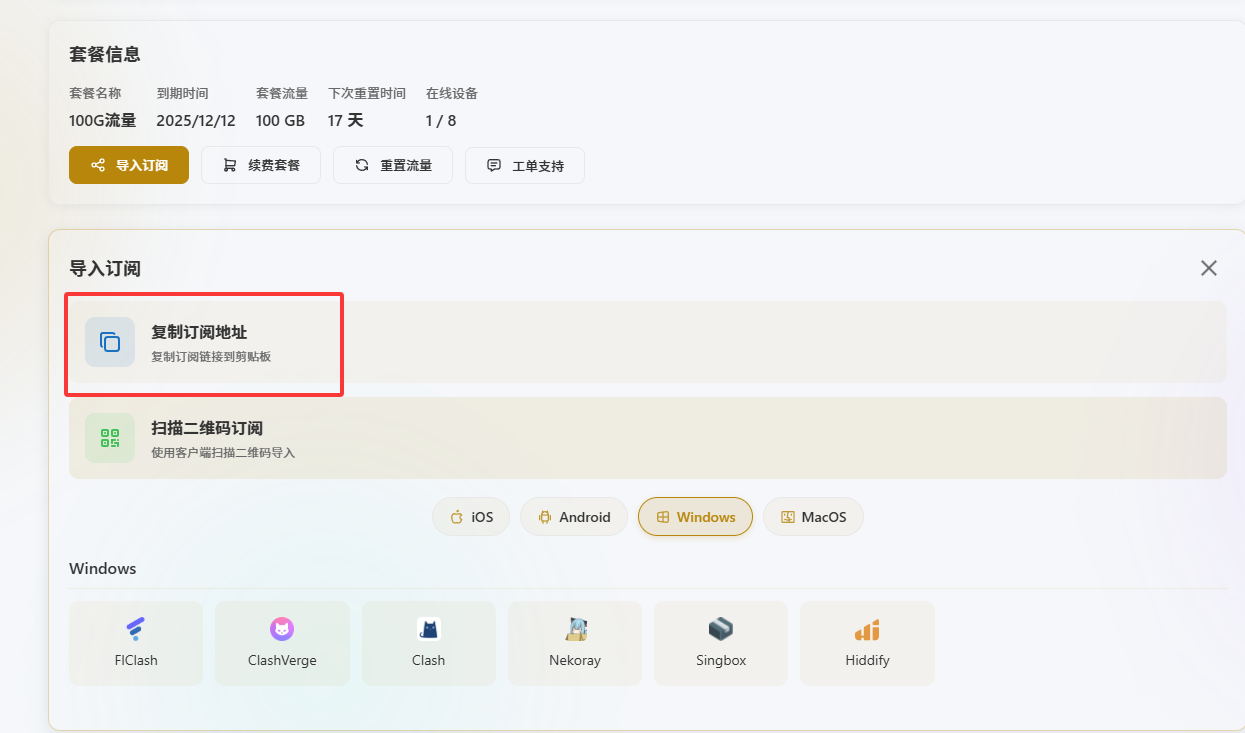1245x733 pixels.
Task: Click the Singbox cube icon
Action: 721,629
